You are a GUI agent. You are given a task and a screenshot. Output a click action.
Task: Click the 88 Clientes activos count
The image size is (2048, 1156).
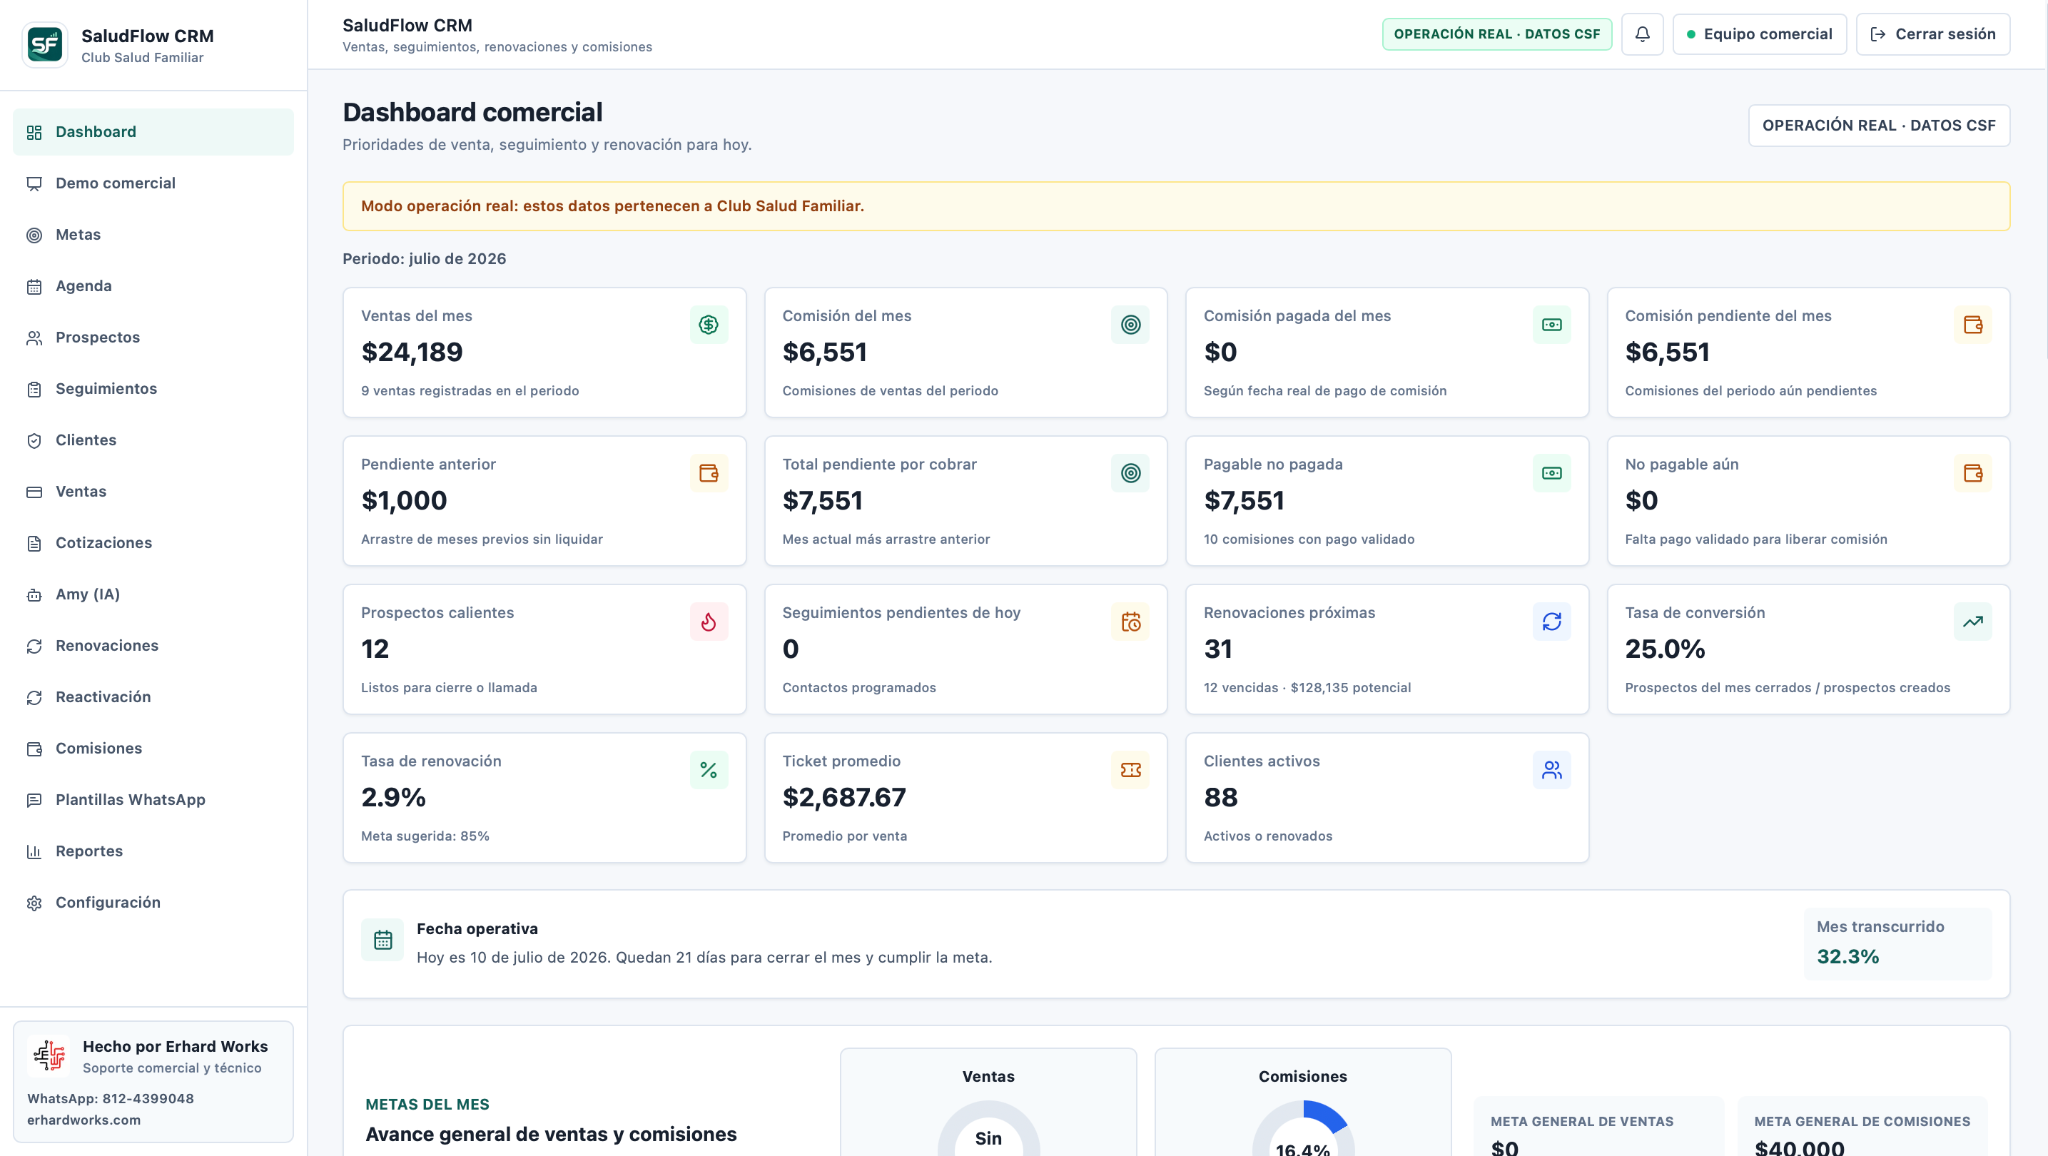(x=1221, y=798)
